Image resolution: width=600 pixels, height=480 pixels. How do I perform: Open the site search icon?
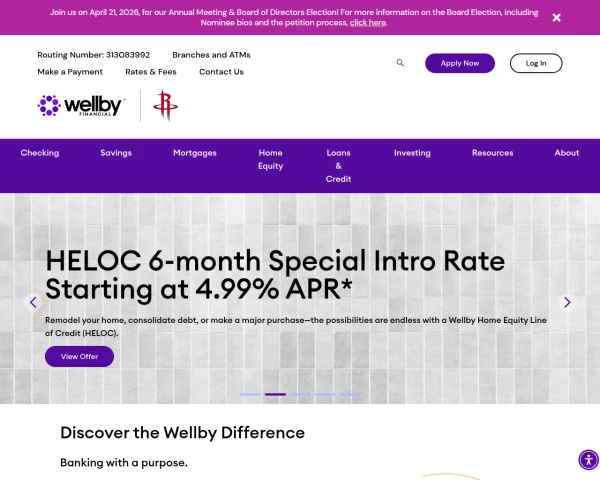click(400, 63)
